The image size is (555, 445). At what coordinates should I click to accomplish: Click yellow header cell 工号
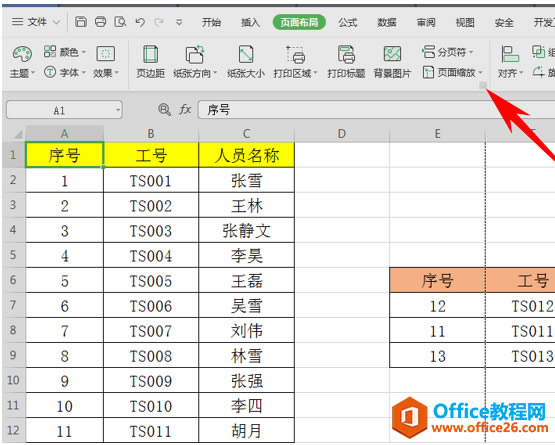(x=151, y=155)
